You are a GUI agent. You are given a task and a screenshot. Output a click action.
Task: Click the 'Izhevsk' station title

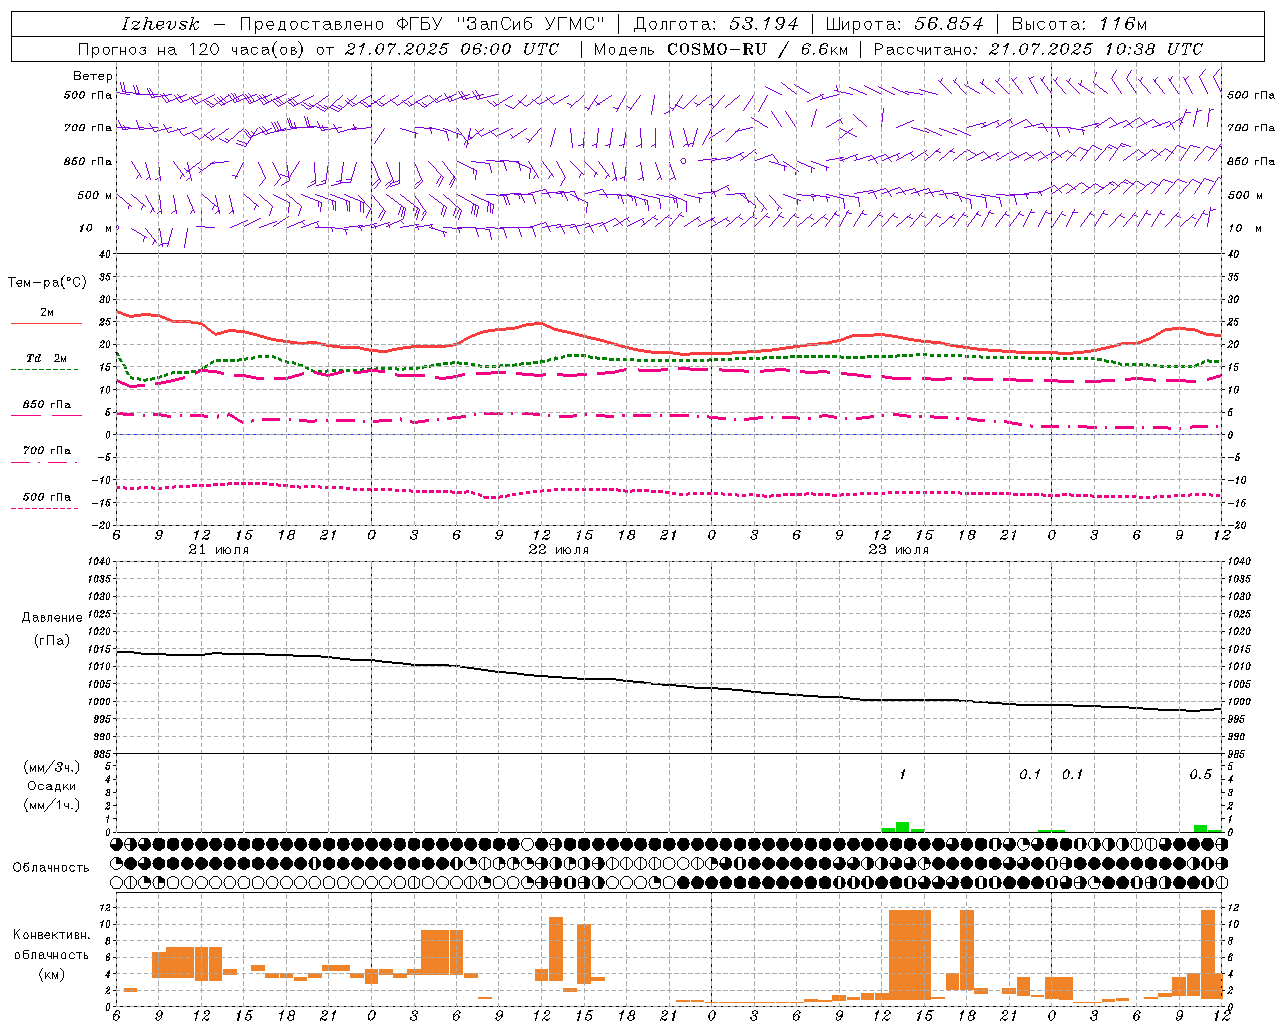click(160, 24)
